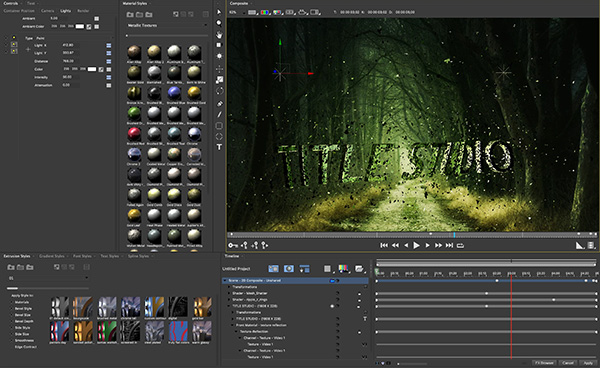Open the camera view option in Composite toolbar
600x368 pixels.
pyautogui.click(x=302, y=12)
